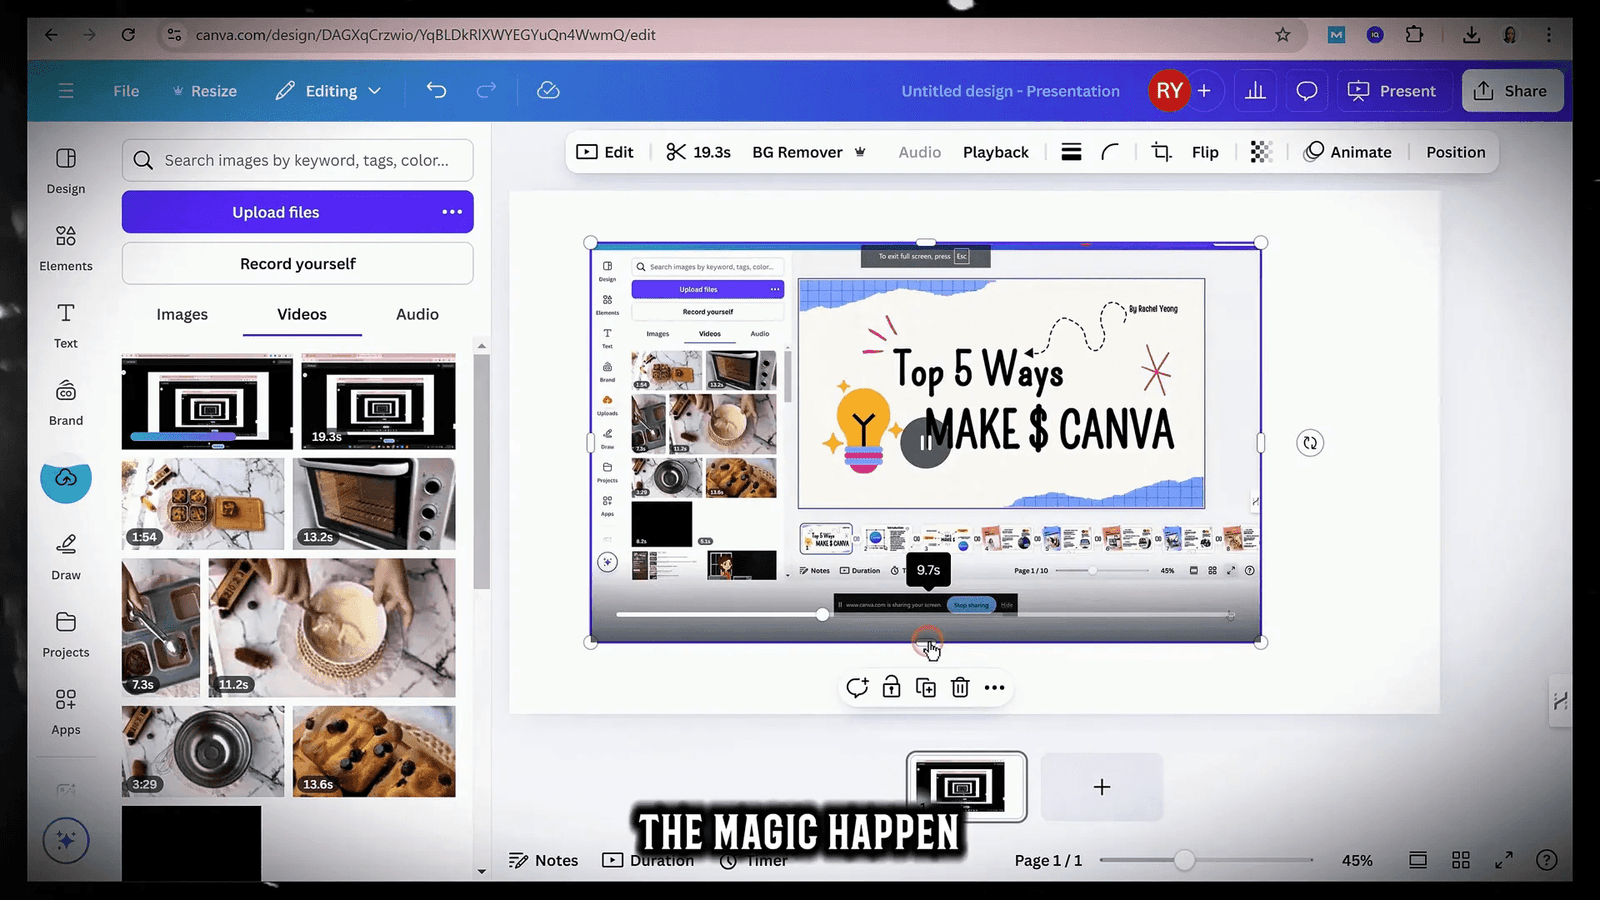Select the Text tool in sidebar
The width and height of the screenshot is (1600, 900).
(x=66, y=325)
